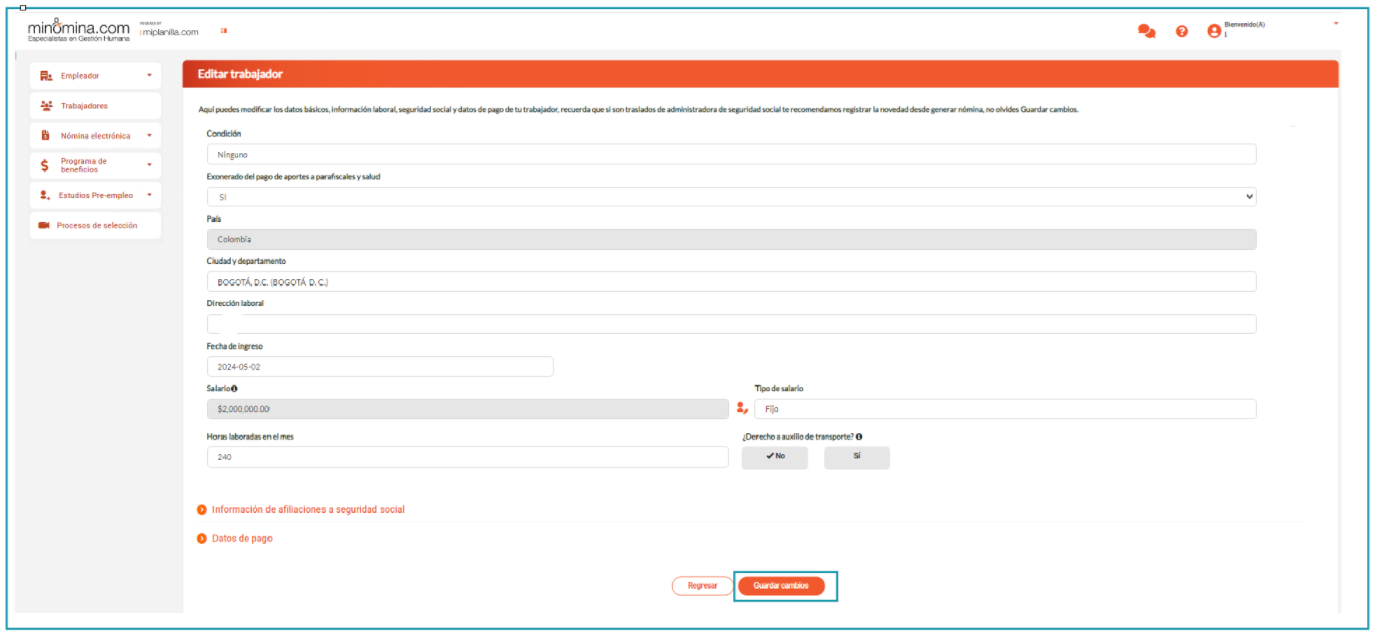This screenshot has height=636, width=1376.
Task: Open Procesos de selección in the sidebar
Action: tap(95, 226)
